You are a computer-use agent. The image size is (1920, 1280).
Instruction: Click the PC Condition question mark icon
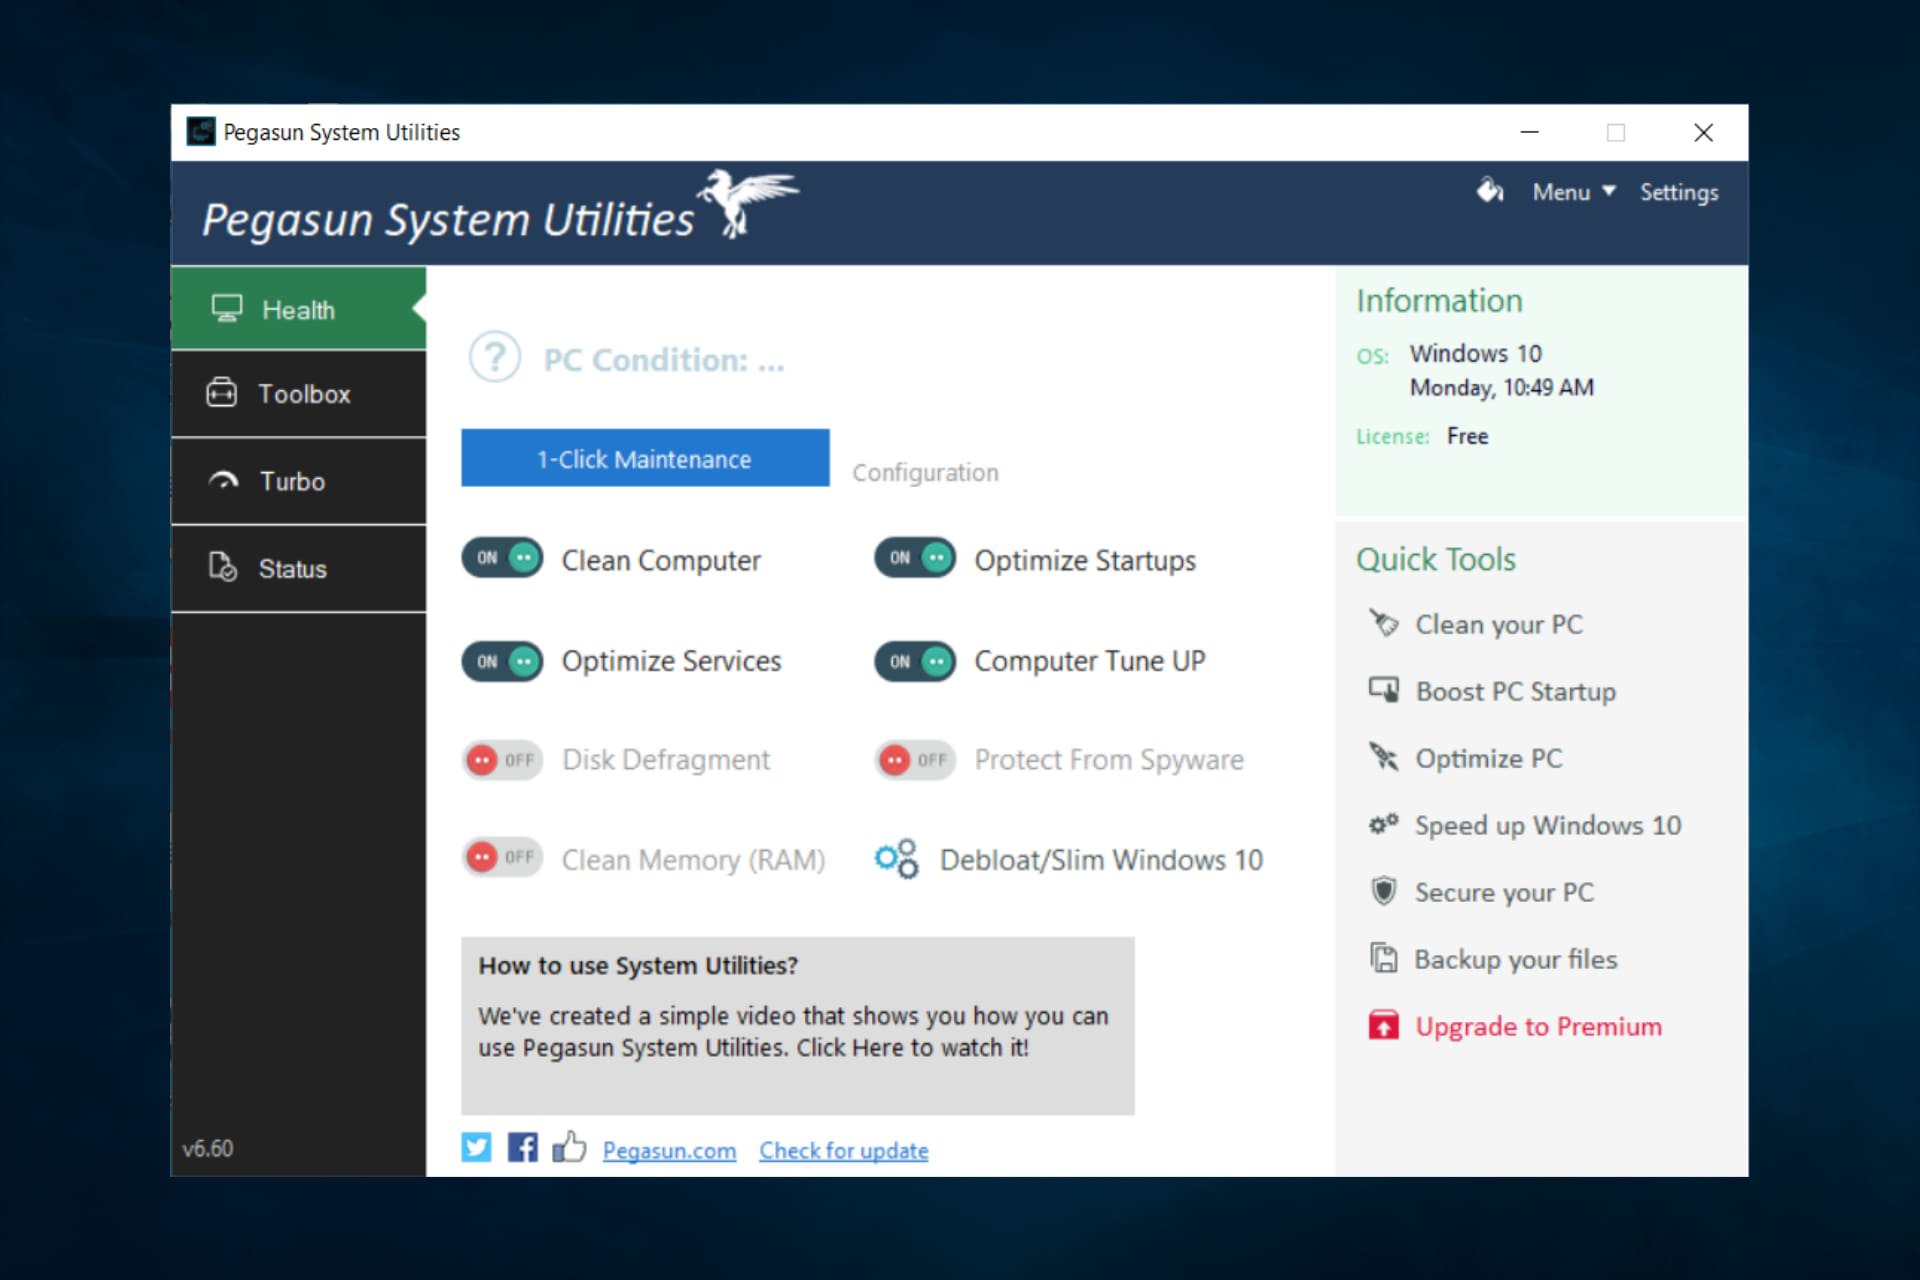[x=495, y=357]
